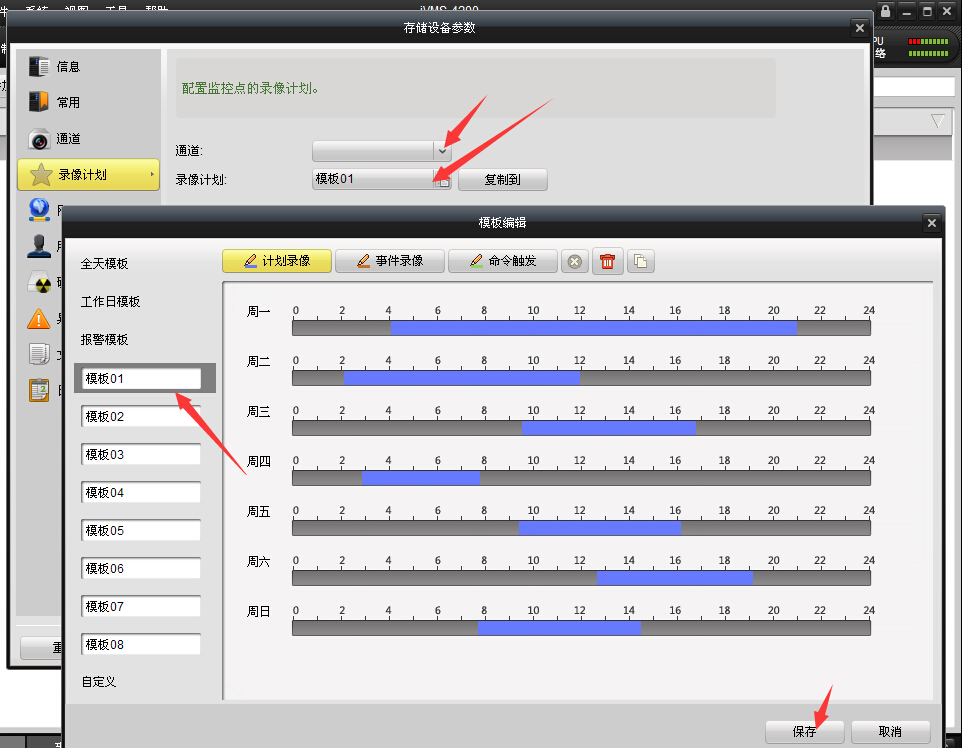Select 工作日模板 weekday template
Image resolution: width=962 pixels, height=748 pixels.
110,302
